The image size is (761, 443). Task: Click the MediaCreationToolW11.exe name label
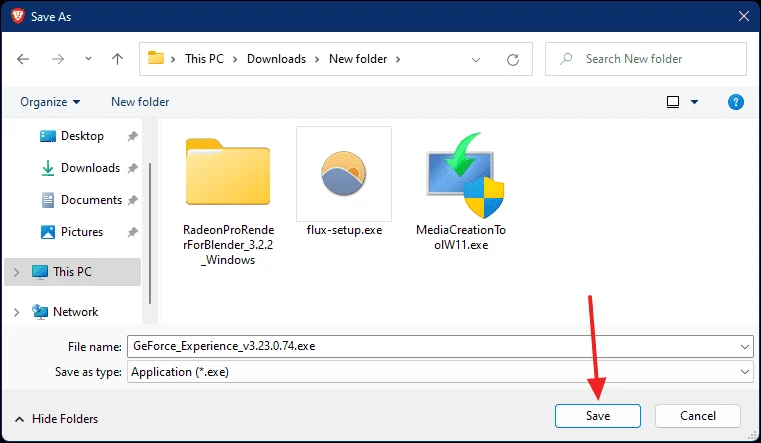tap(461, 237)
